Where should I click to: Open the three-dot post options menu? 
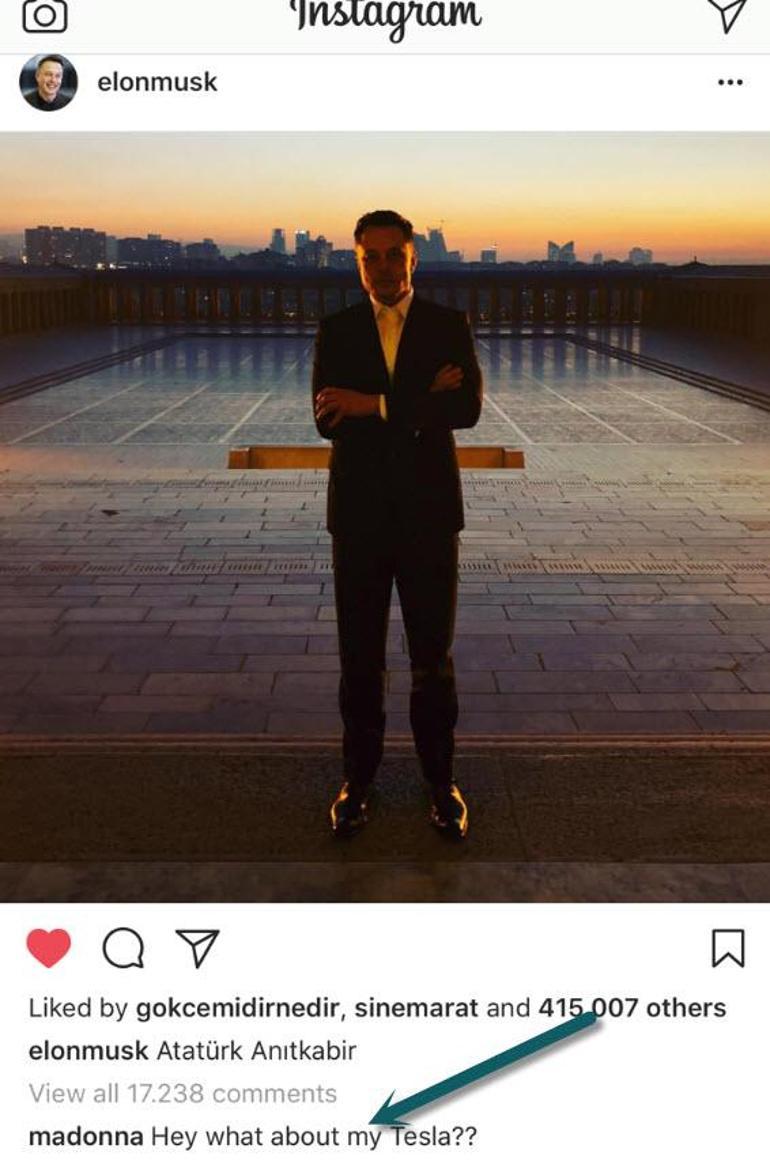tap(730, 82)
